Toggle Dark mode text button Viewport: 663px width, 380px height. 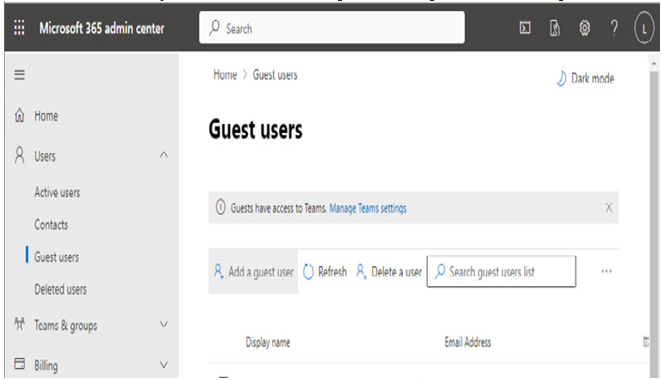pos(592,78)
